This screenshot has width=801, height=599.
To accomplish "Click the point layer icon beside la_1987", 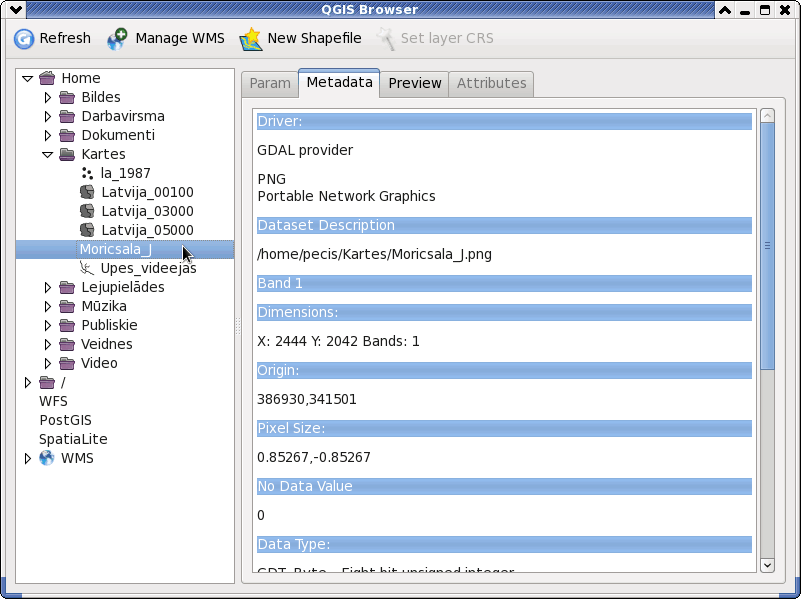I will 87,173.
